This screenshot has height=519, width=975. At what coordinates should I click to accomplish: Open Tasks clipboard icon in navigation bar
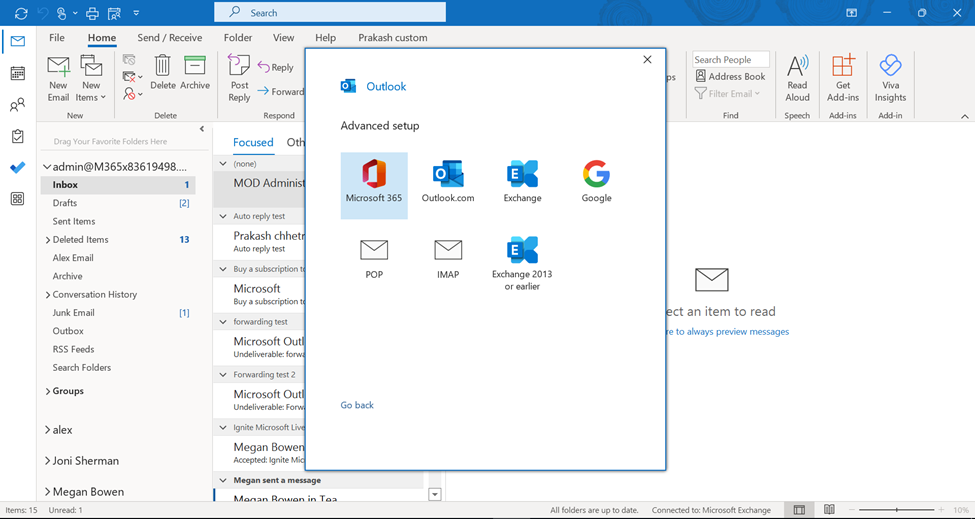pyautogui.click(x=18, y=136)
